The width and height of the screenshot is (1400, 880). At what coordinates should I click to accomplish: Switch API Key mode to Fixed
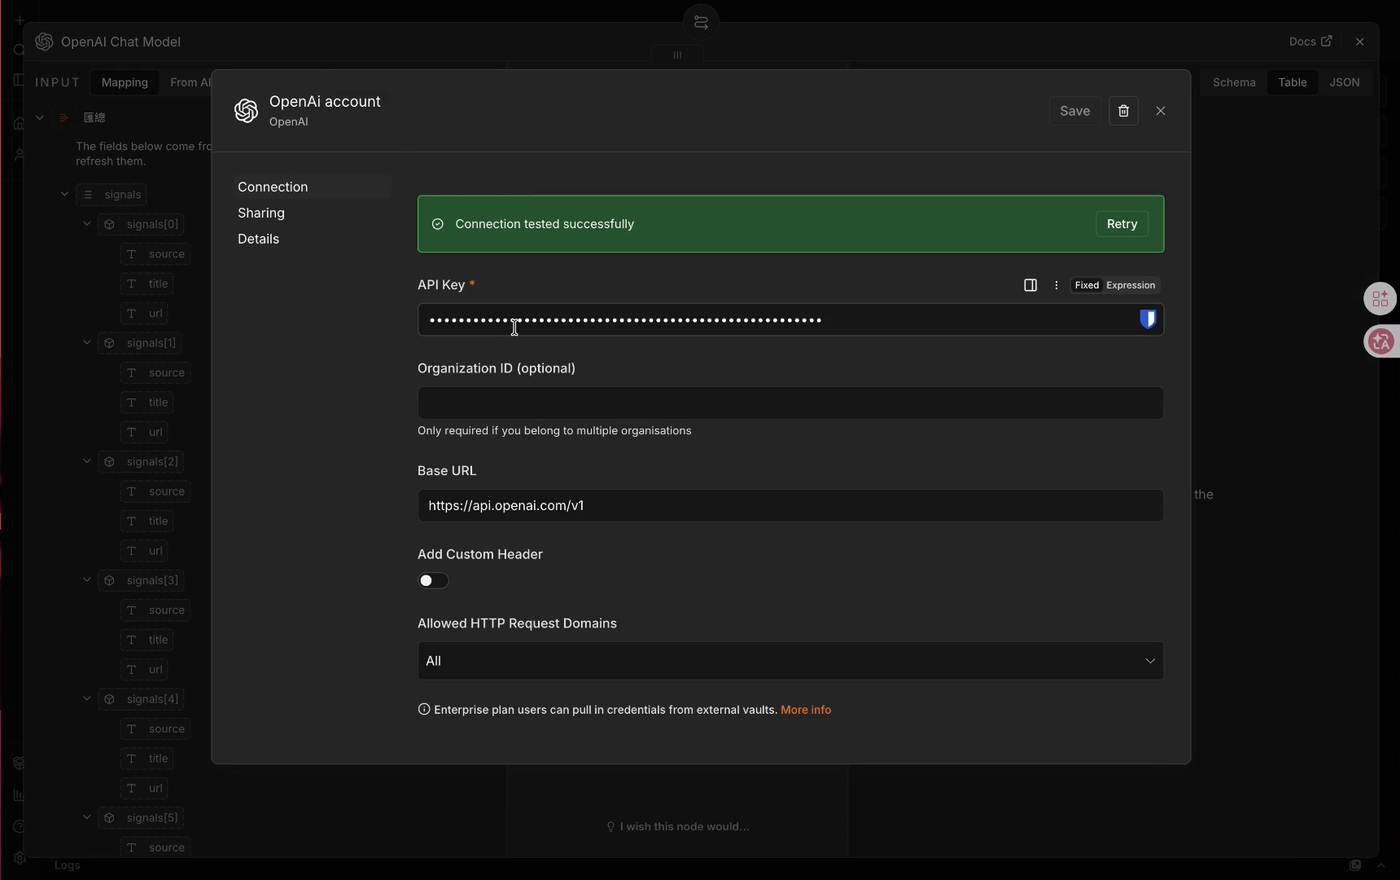click(1086, 285)
